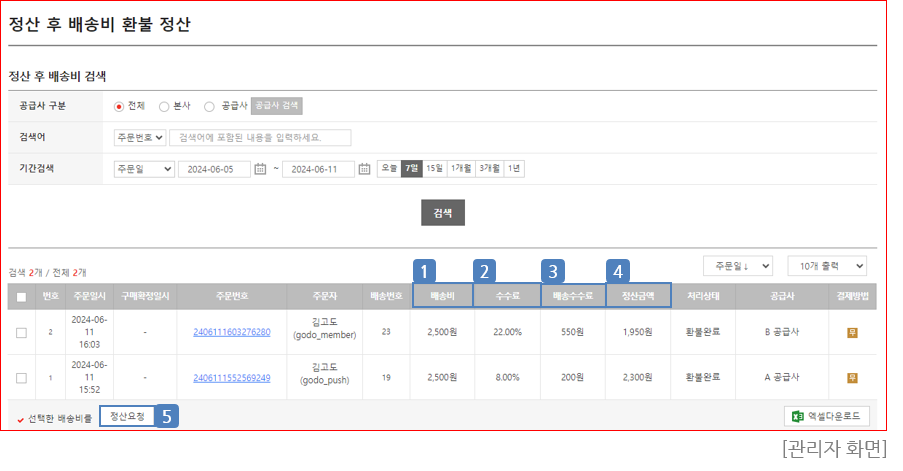Click the search keyword input field
The image size is (903, 471).
pyautogui.click(x=261, y=137)
